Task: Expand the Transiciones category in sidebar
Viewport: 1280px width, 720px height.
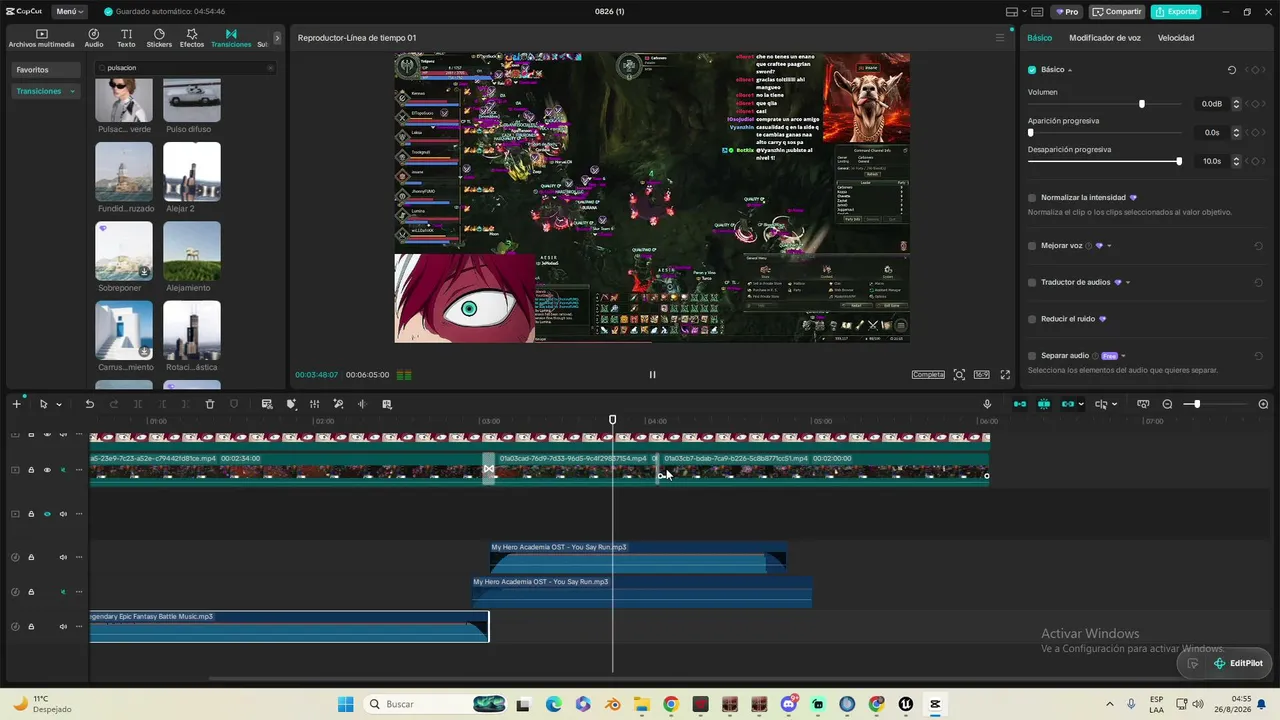Action: (x=72, y=91)
